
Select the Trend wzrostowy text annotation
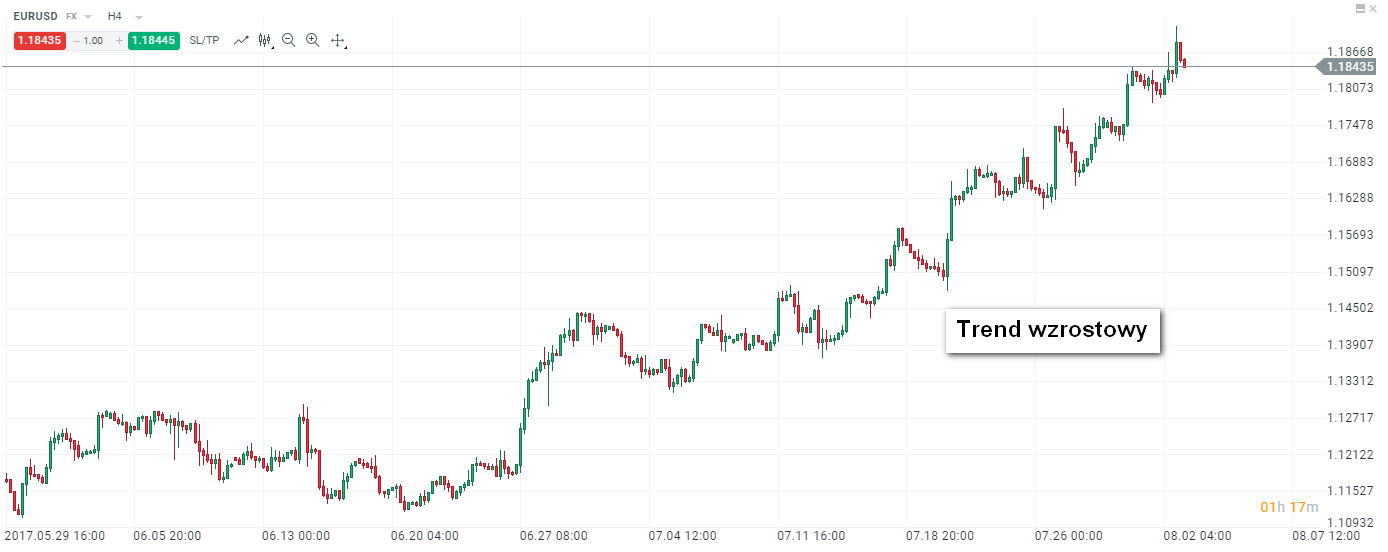(1052, 330)
